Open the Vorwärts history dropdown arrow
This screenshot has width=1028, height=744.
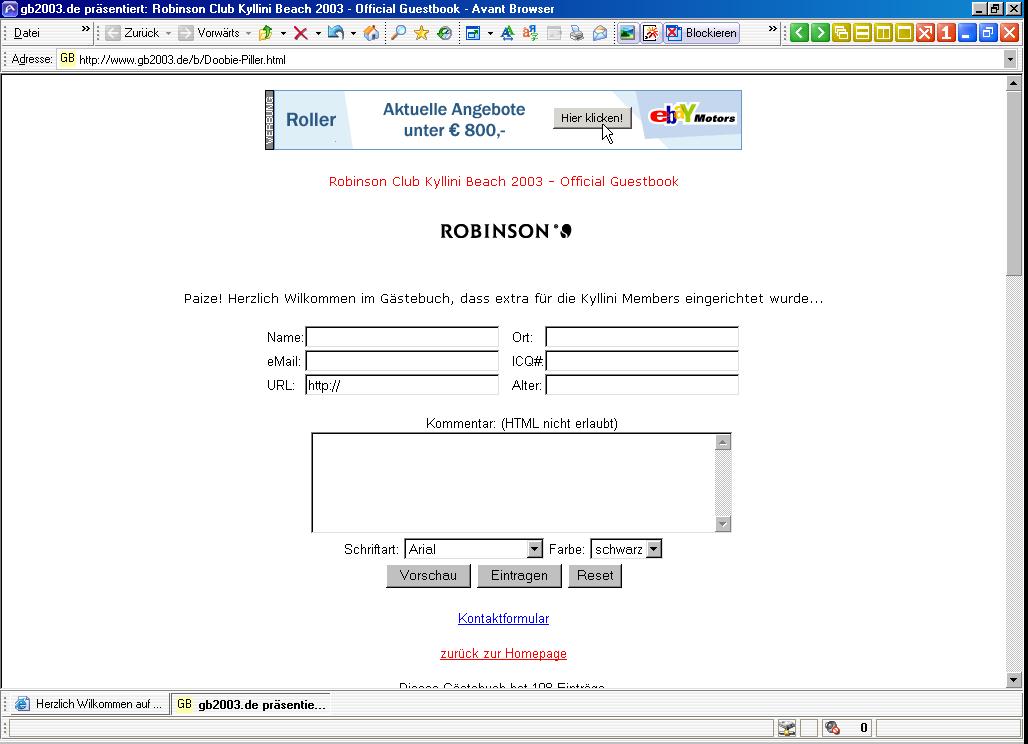point(248,33)
